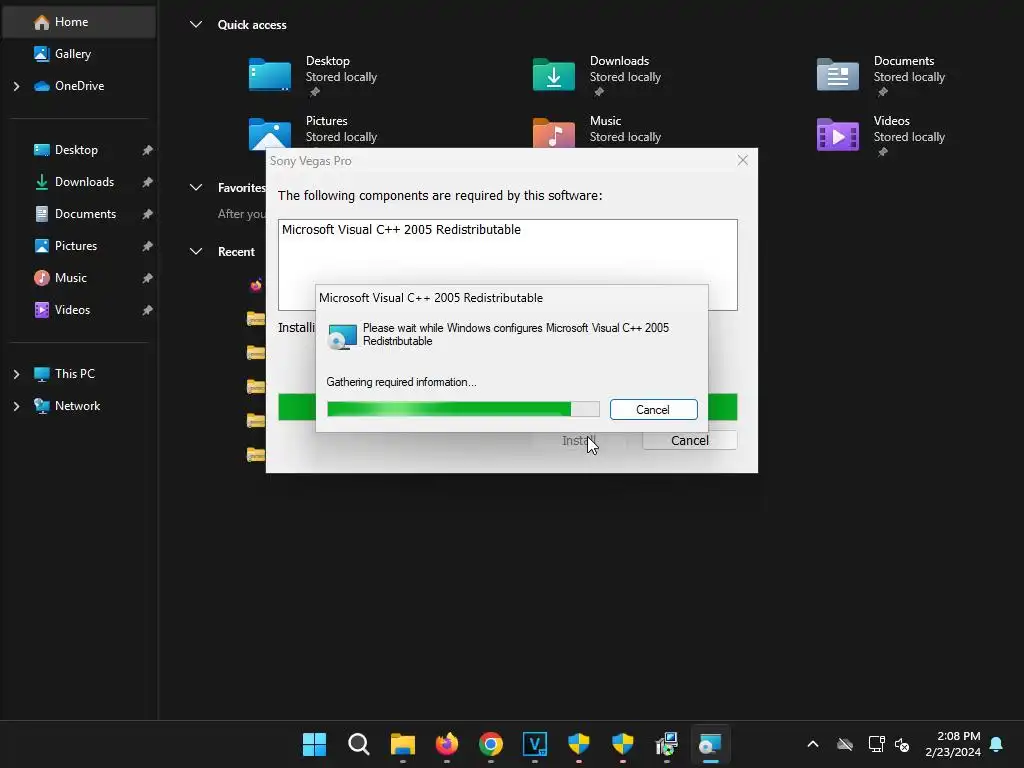Click the pin icon beside sidebar Documents
Screen dimensions: 1024x768
click(x=148, y=214)
